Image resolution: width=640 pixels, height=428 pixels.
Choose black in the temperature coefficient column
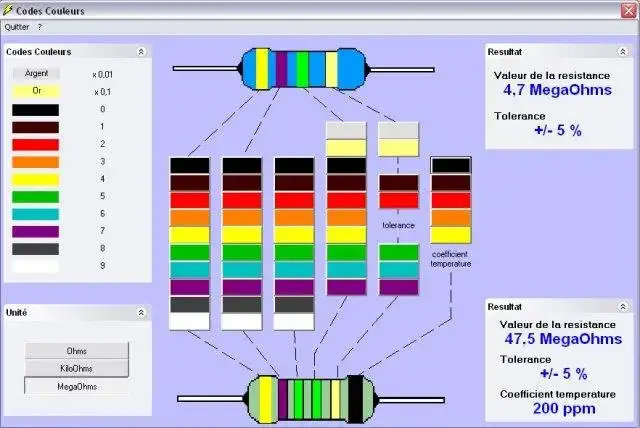tap(451, 166)
